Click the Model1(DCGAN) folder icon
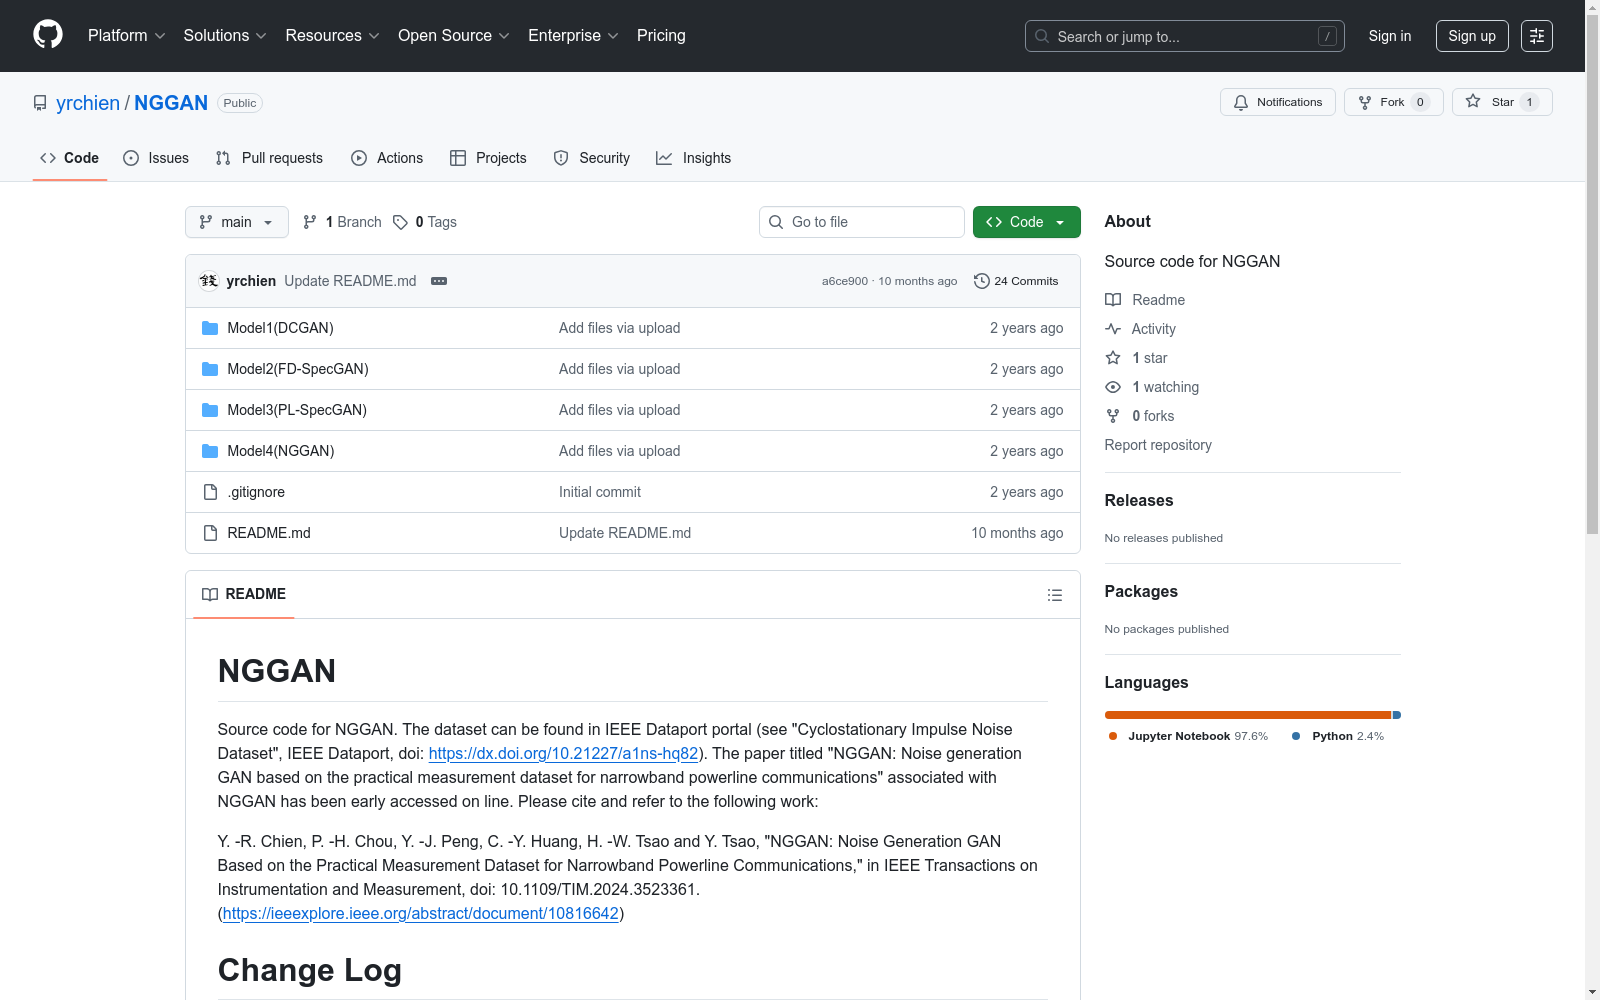The height and width of the screenshot is (1000, 1600). pos(210,328)
